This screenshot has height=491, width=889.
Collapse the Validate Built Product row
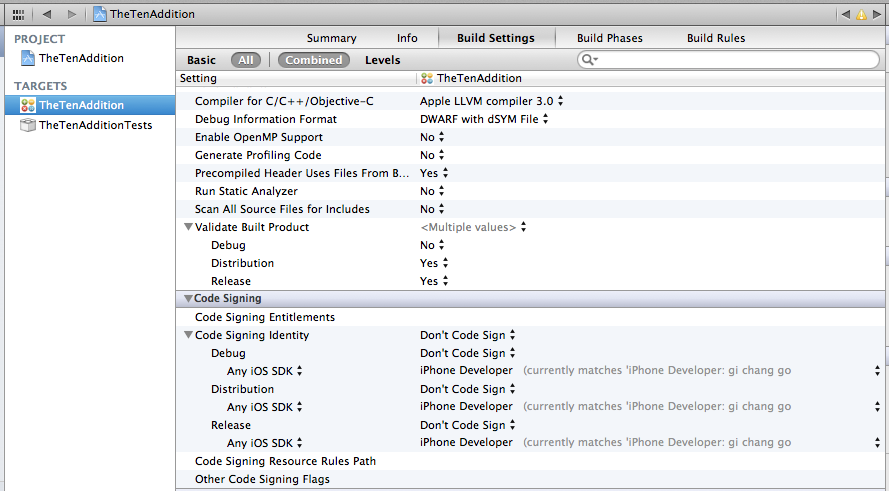(188, 227)
